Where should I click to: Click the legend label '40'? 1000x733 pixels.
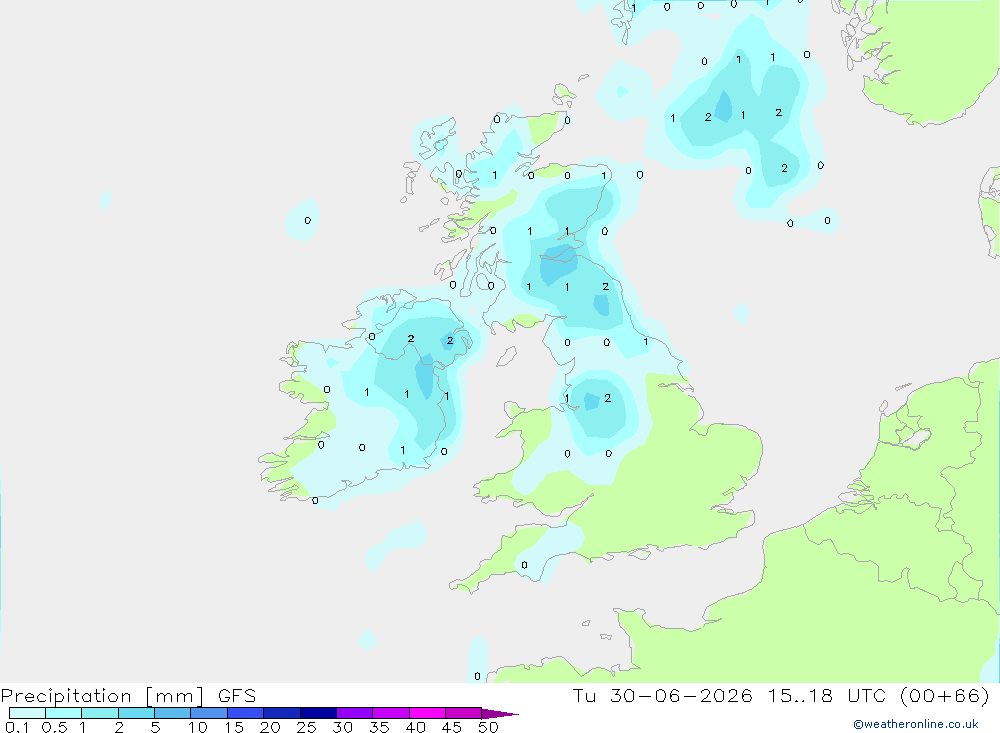(x=415, y=727)
